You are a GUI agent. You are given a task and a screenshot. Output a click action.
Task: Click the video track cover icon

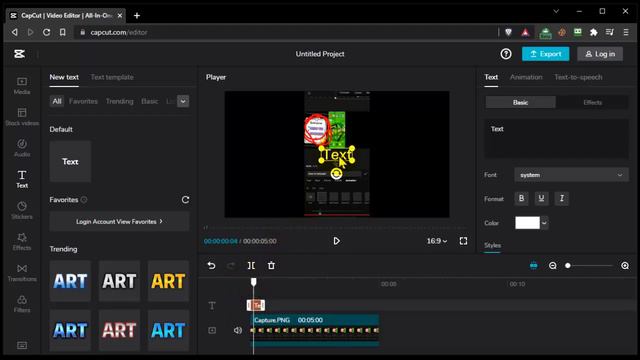click(212, 330)
